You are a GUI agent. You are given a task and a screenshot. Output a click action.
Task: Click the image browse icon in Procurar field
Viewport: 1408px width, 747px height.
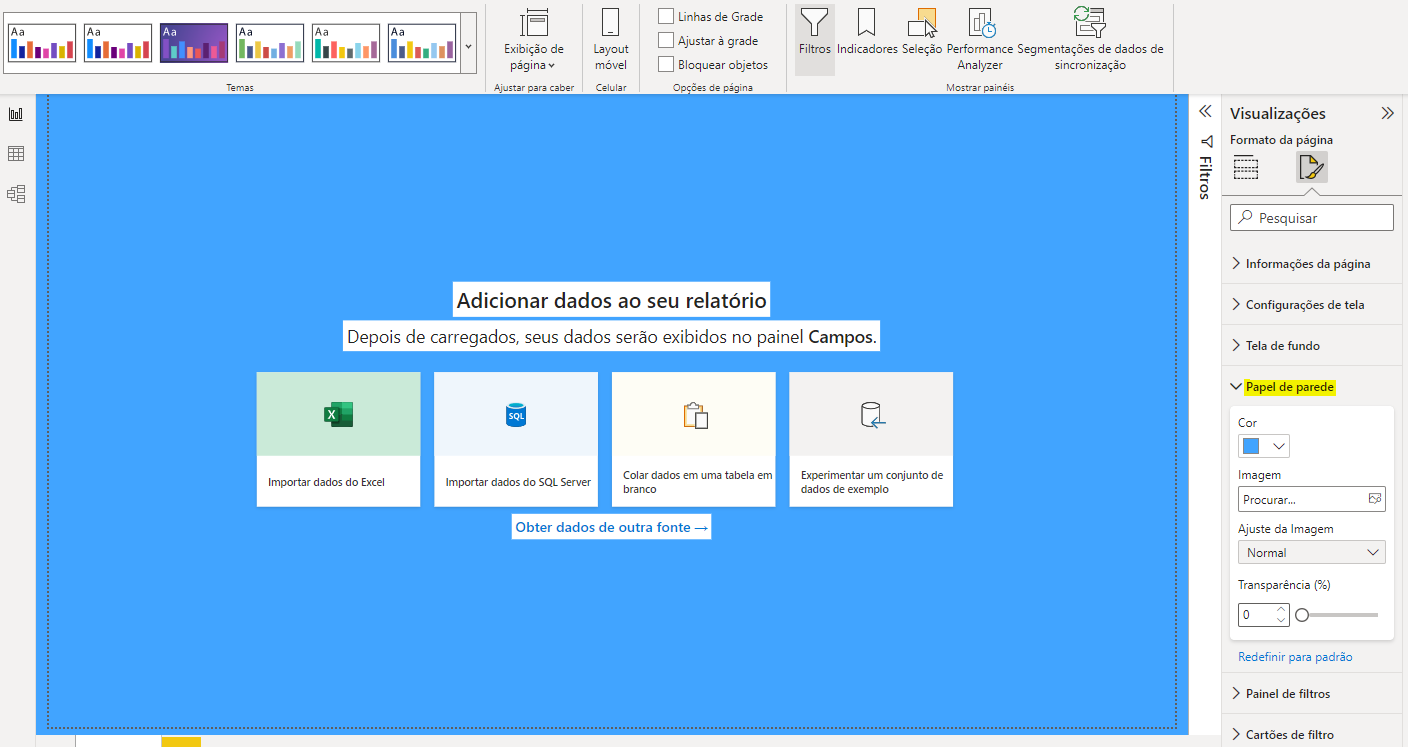(x=1374, y=498)
